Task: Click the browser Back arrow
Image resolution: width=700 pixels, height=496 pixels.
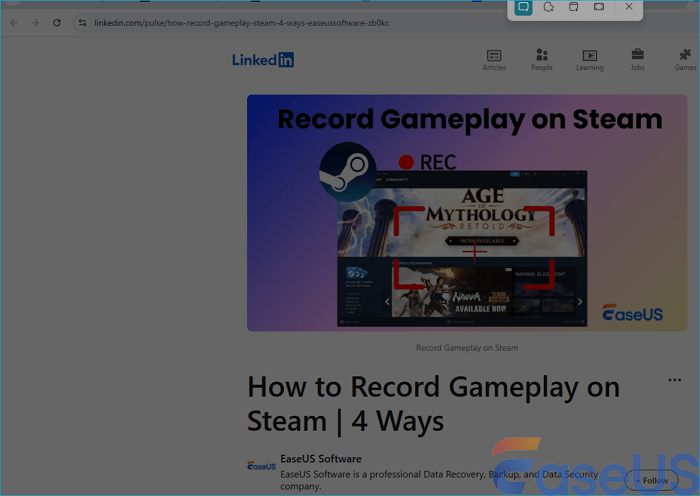Action: click(14, 22)
